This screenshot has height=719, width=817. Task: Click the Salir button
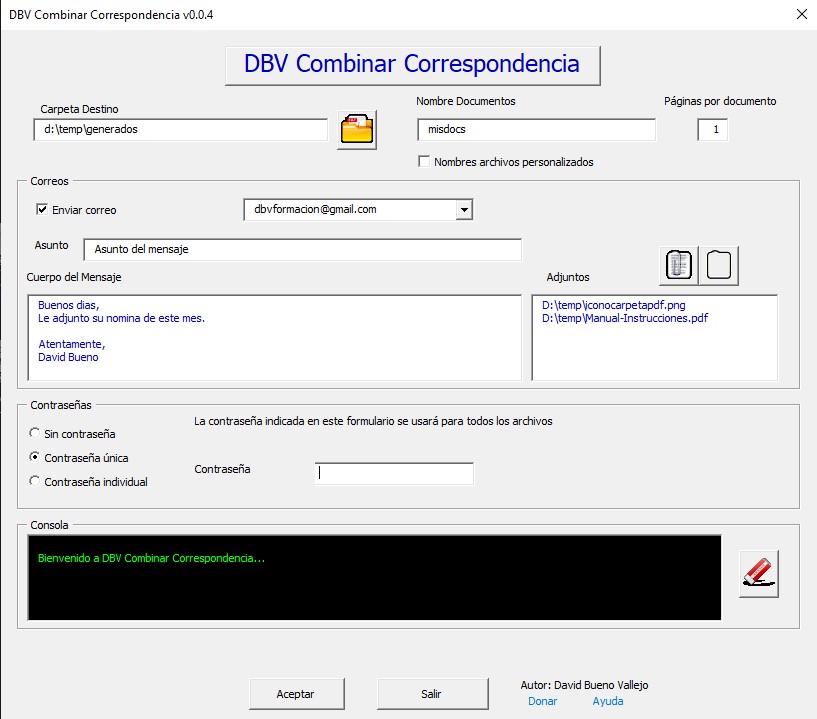pos(432,694)
